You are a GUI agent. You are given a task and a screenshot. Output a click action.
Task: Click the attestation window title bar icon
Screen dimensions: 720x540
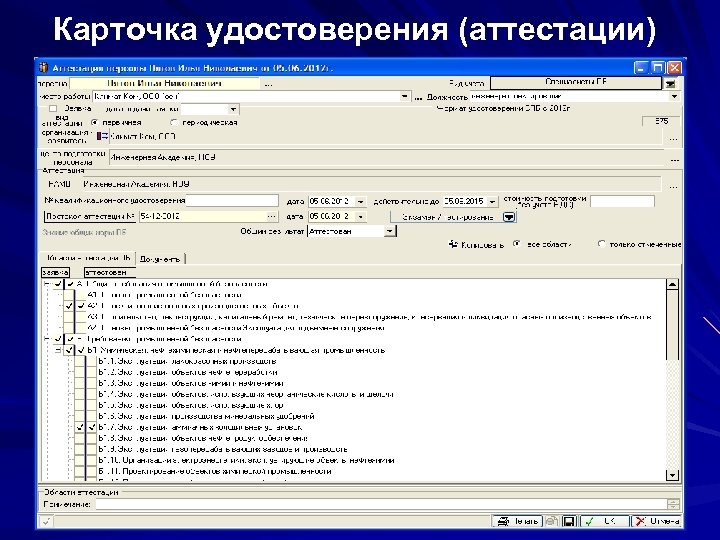pos(44,68)
